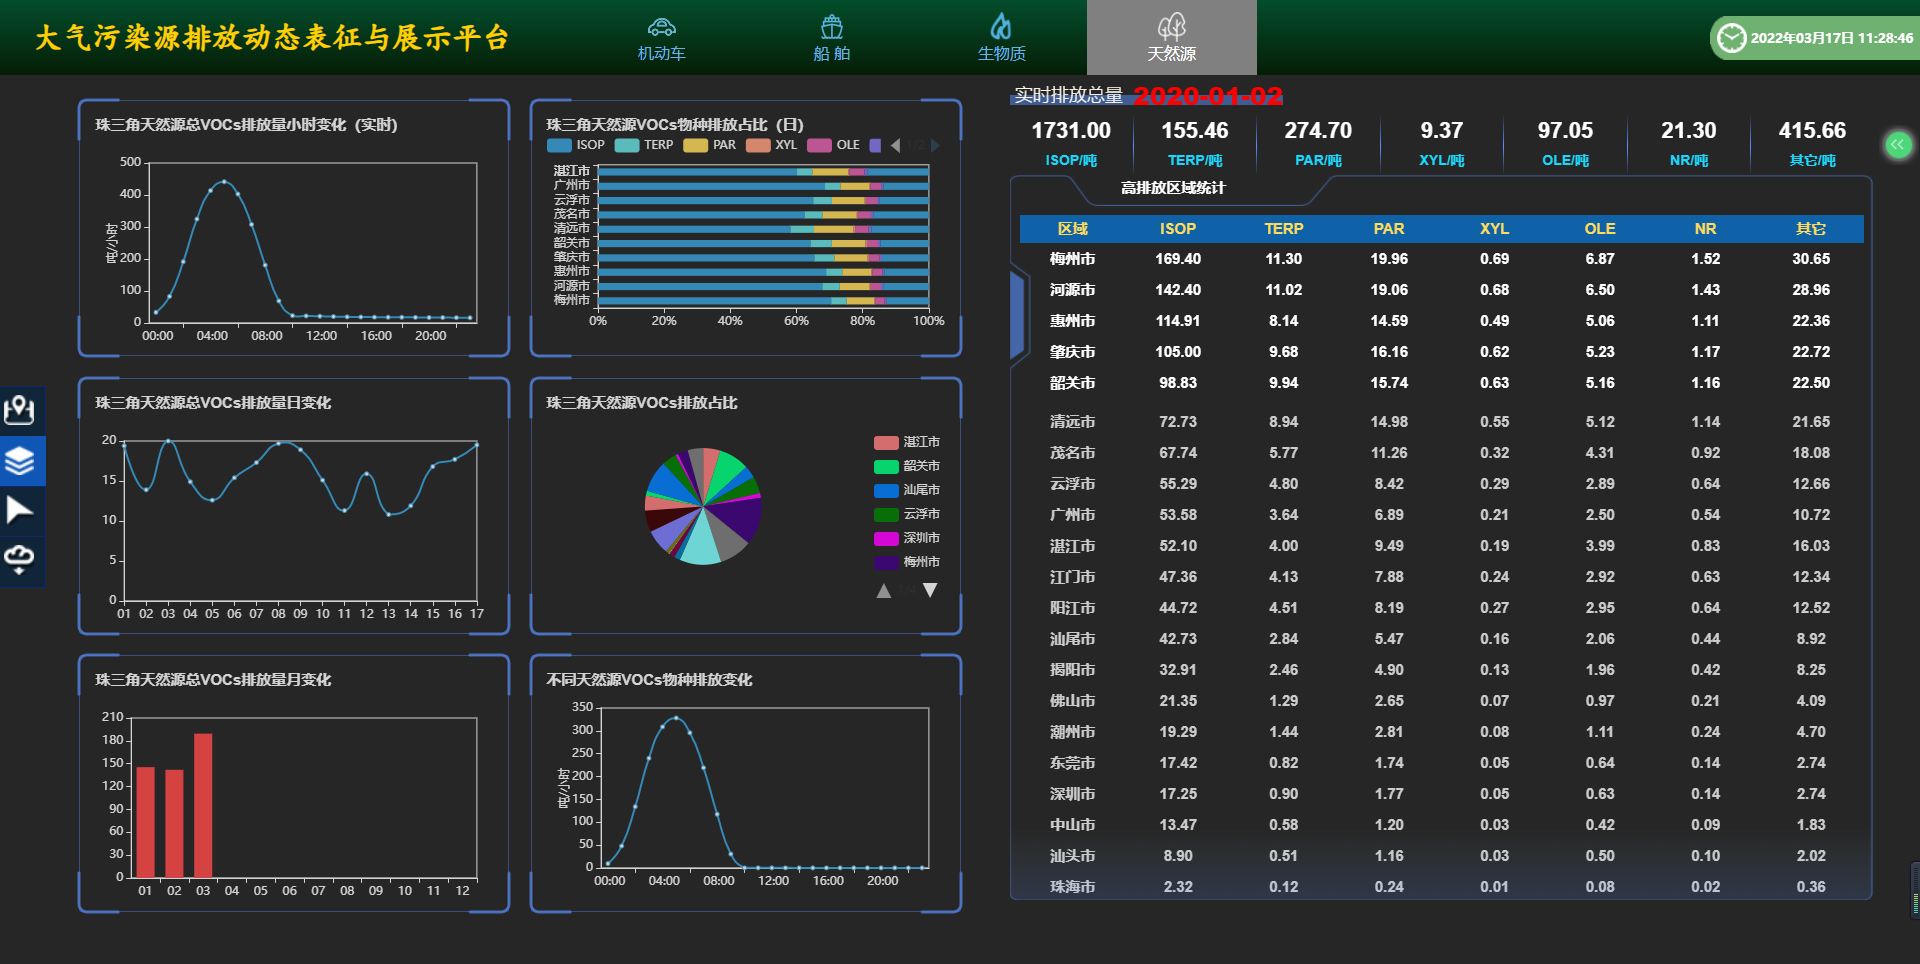Viewport: 1920px width, 964px height.
Task: Click the OLE column header
Action: (1600, 229)
